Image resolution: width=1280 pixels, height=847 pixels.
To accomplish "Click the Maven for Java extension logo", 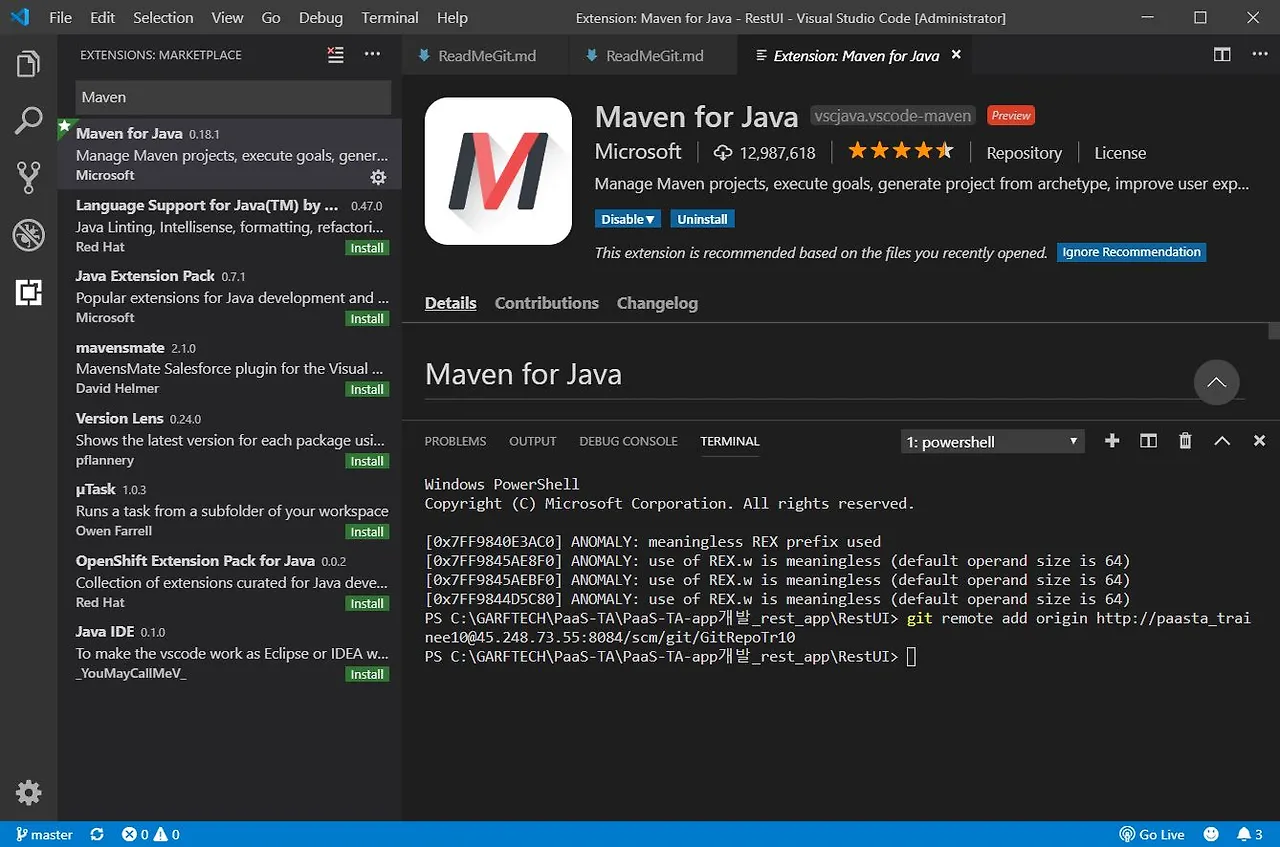I will [498, 171].
